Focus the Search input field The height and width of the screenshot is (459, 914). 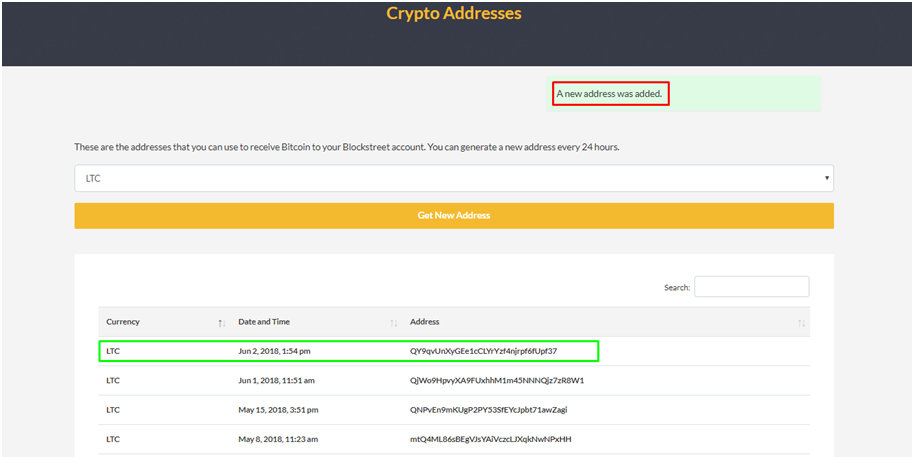coord(751,286)
